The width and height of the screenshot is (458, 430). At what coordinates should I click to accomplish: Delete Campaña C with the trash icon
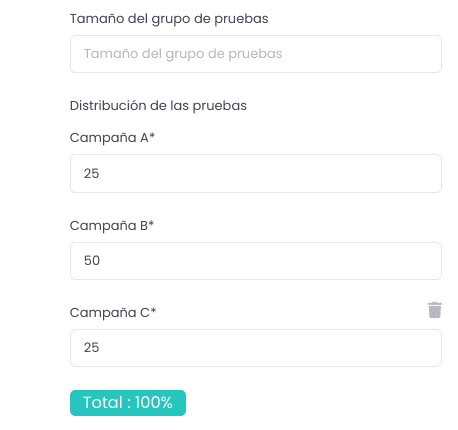coord(434,310)
